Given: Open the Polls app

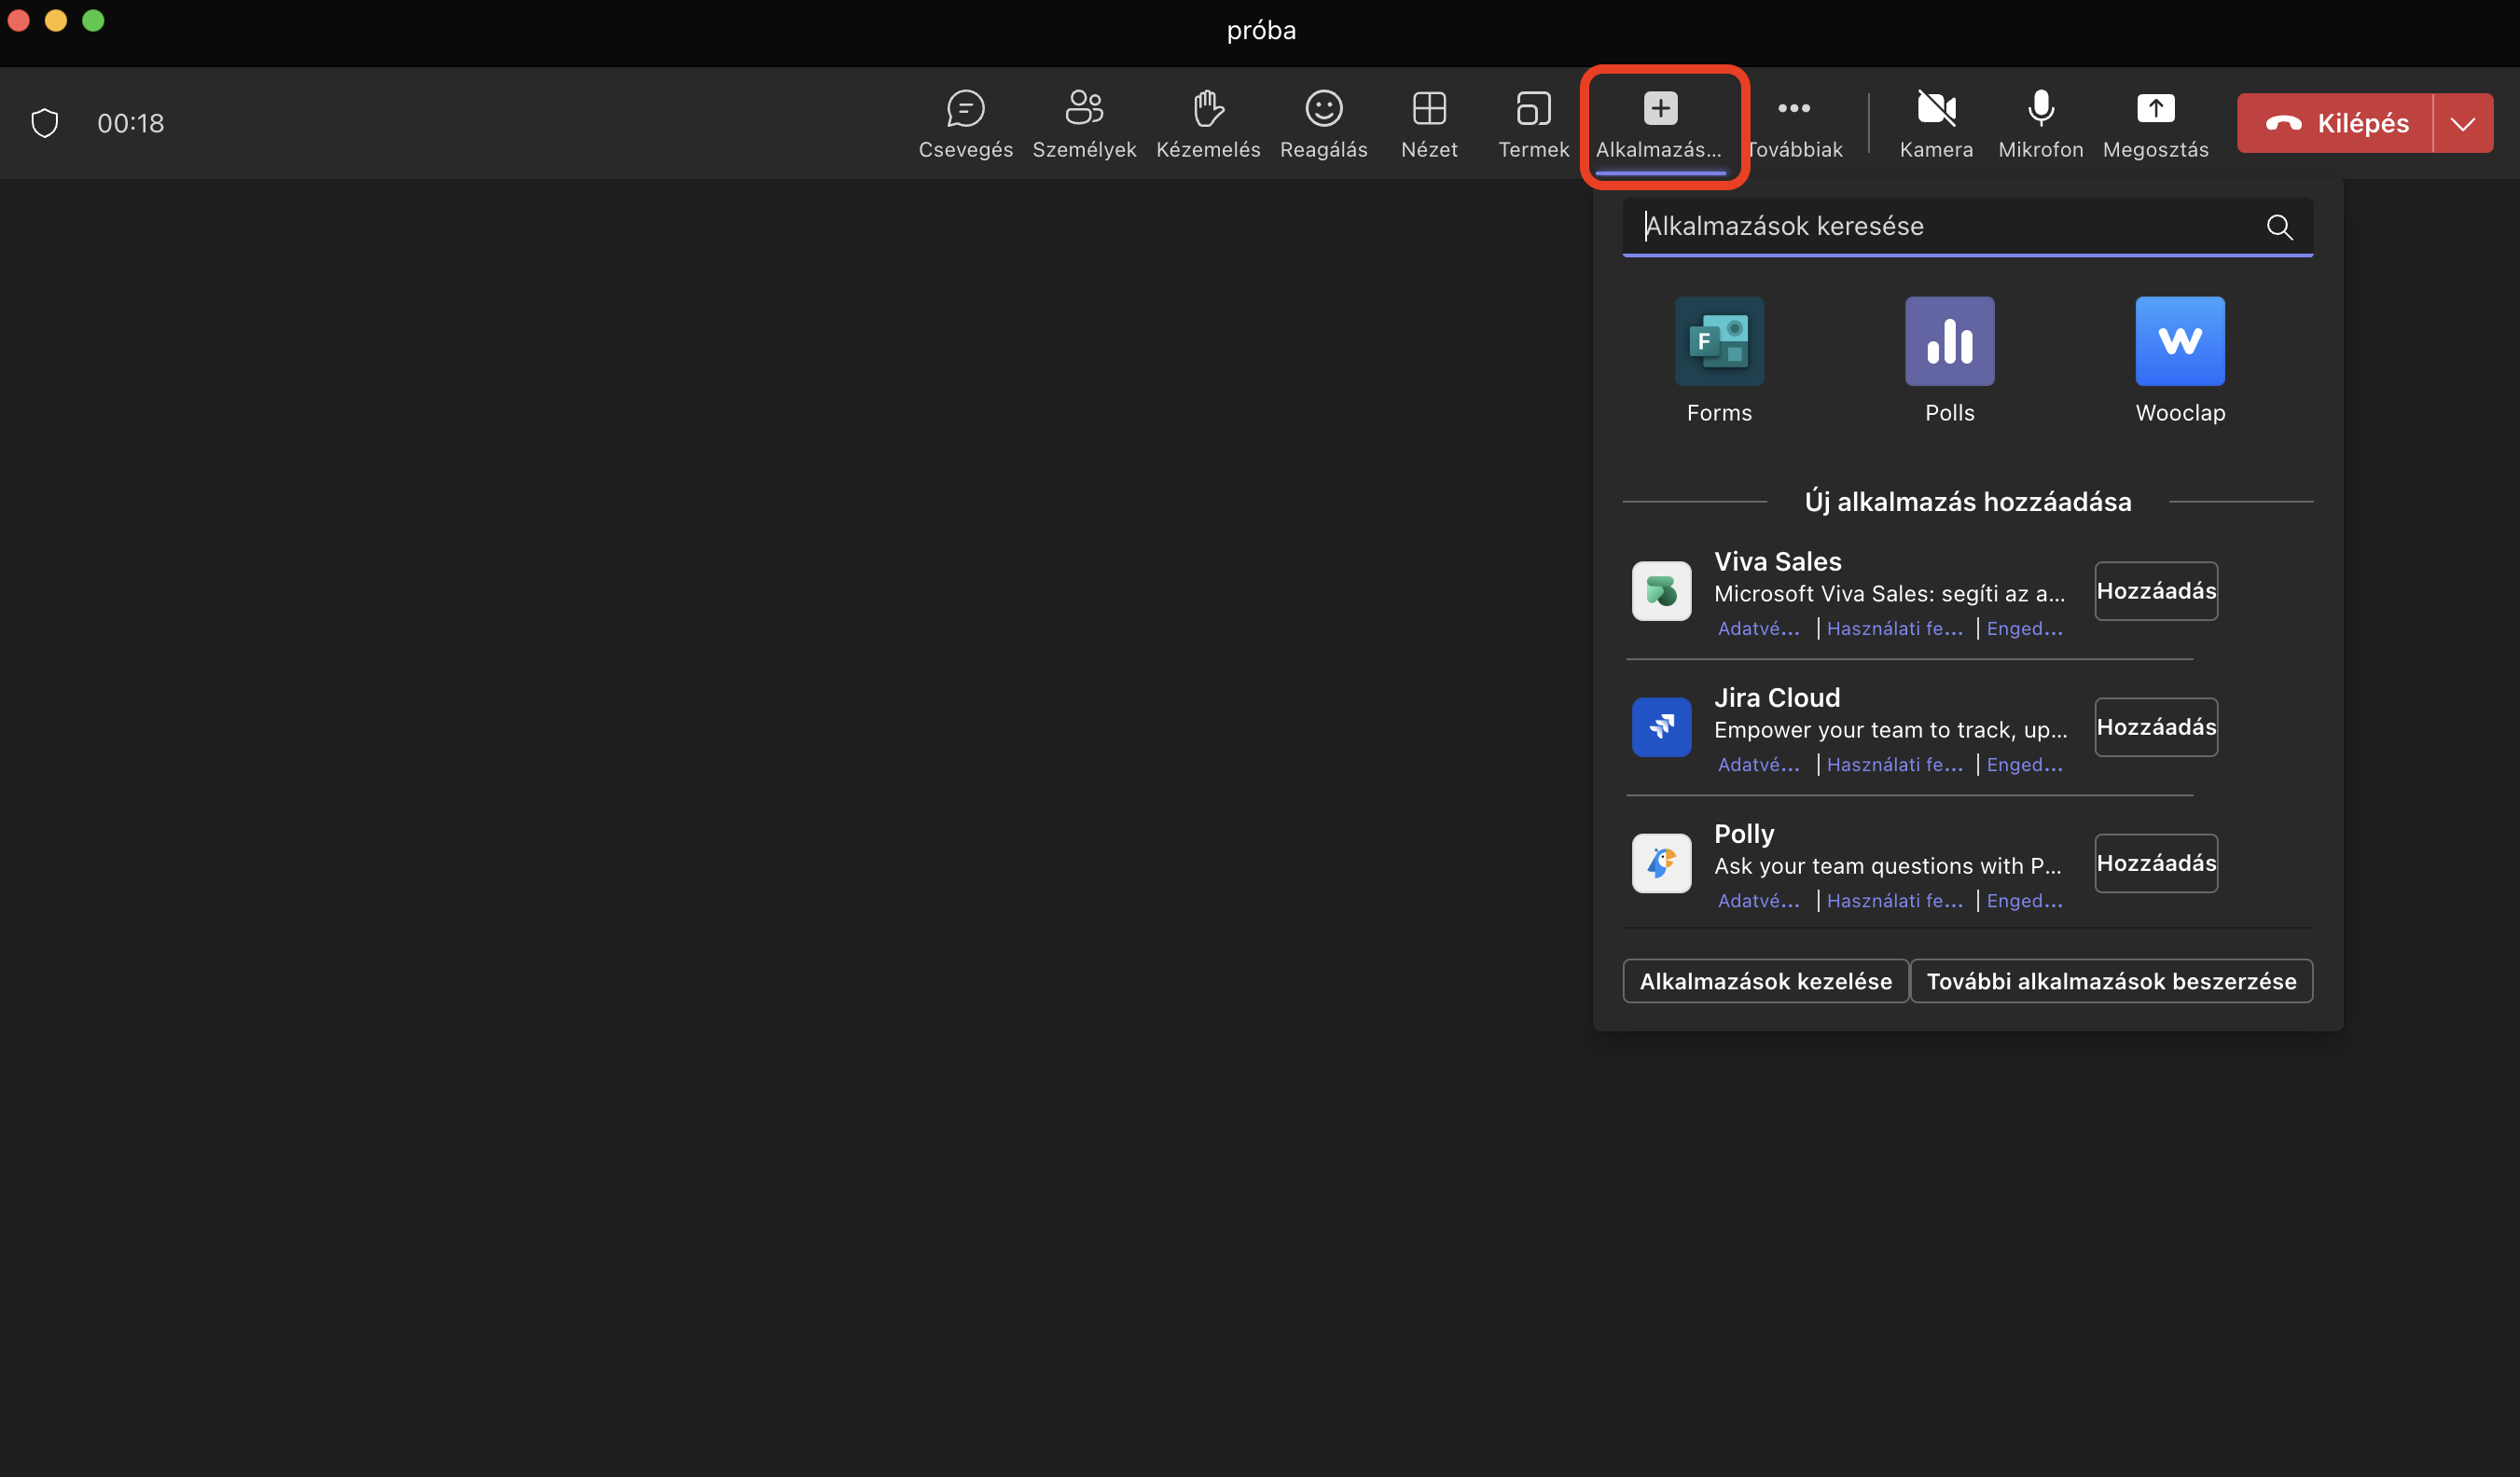Looking at the screenshot, I should [x=1949, y=360].
